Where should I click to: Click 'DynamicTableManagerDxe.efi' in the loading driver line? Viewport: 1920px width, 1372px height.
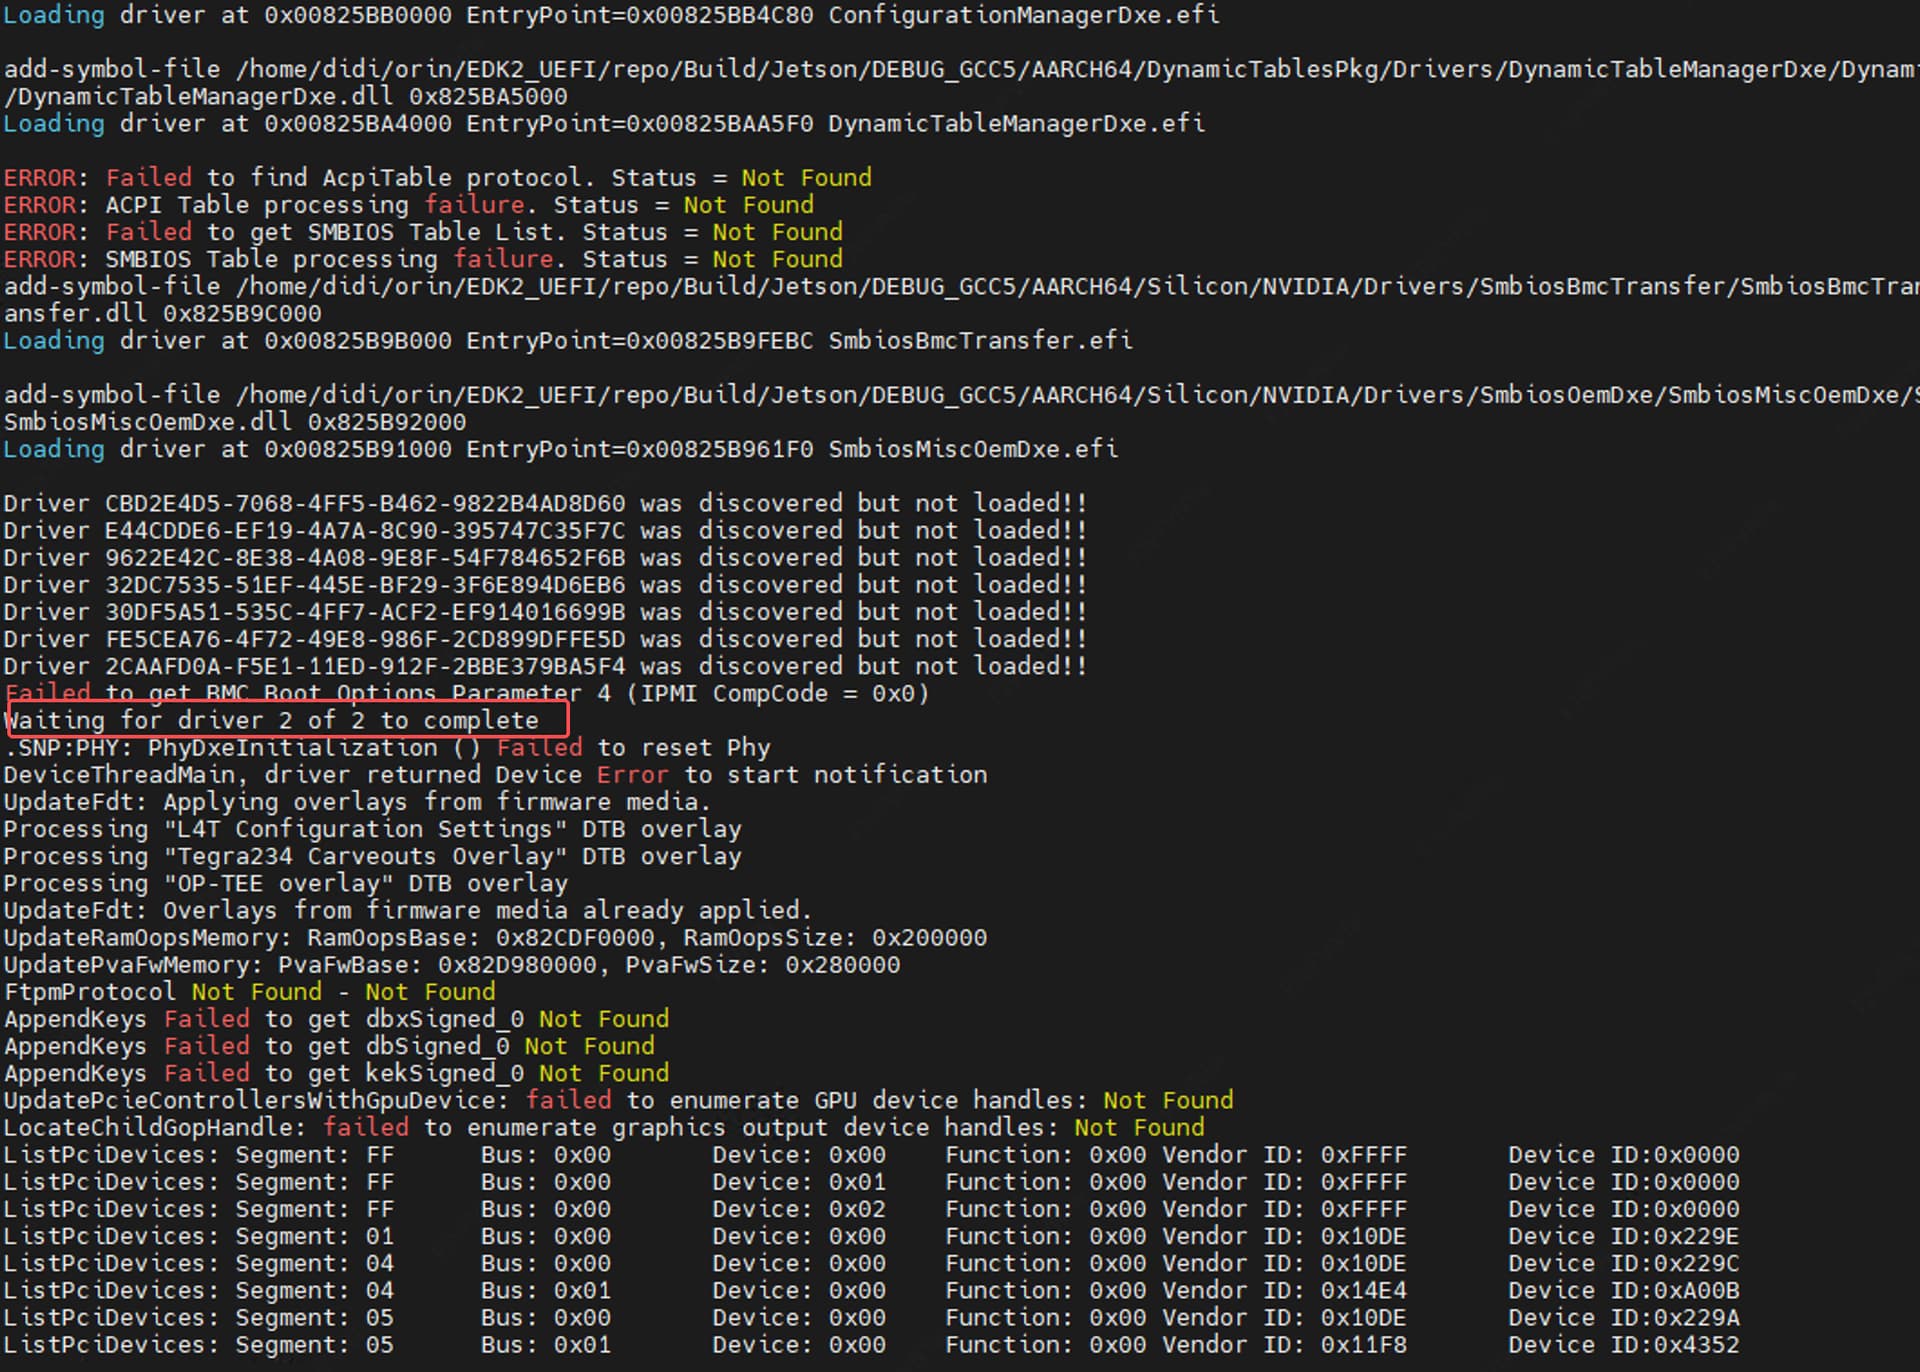tap(1016, 123)
